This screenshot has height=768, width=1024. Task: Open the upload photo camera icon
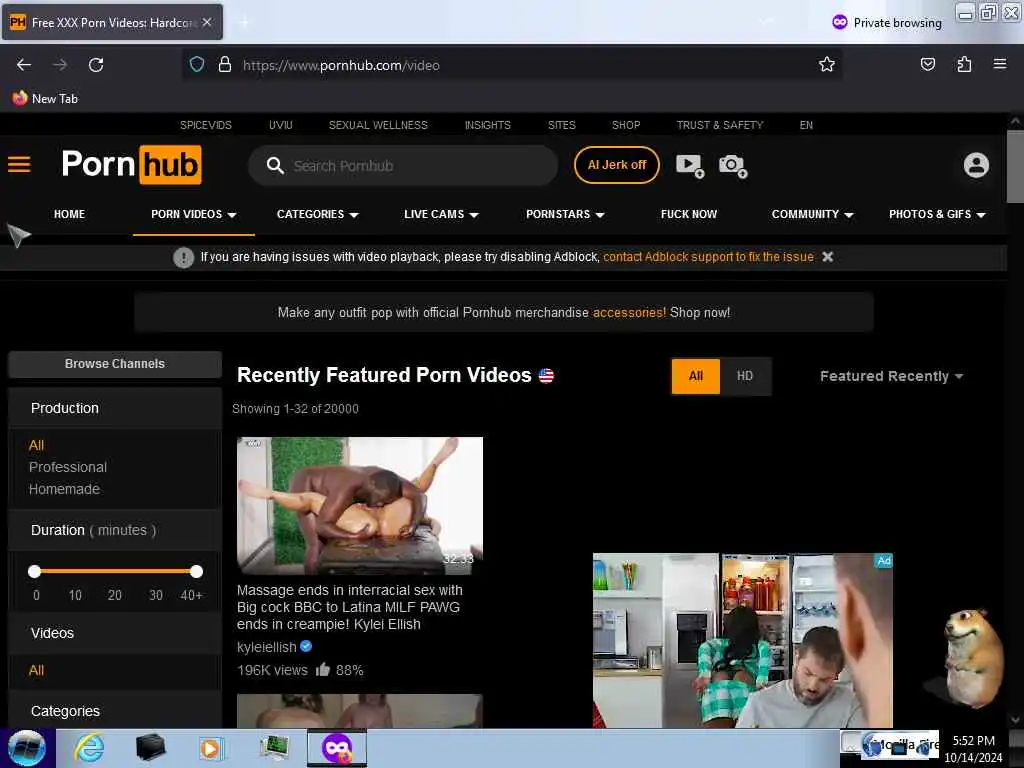pyautogui.click(x=733, y=165)
